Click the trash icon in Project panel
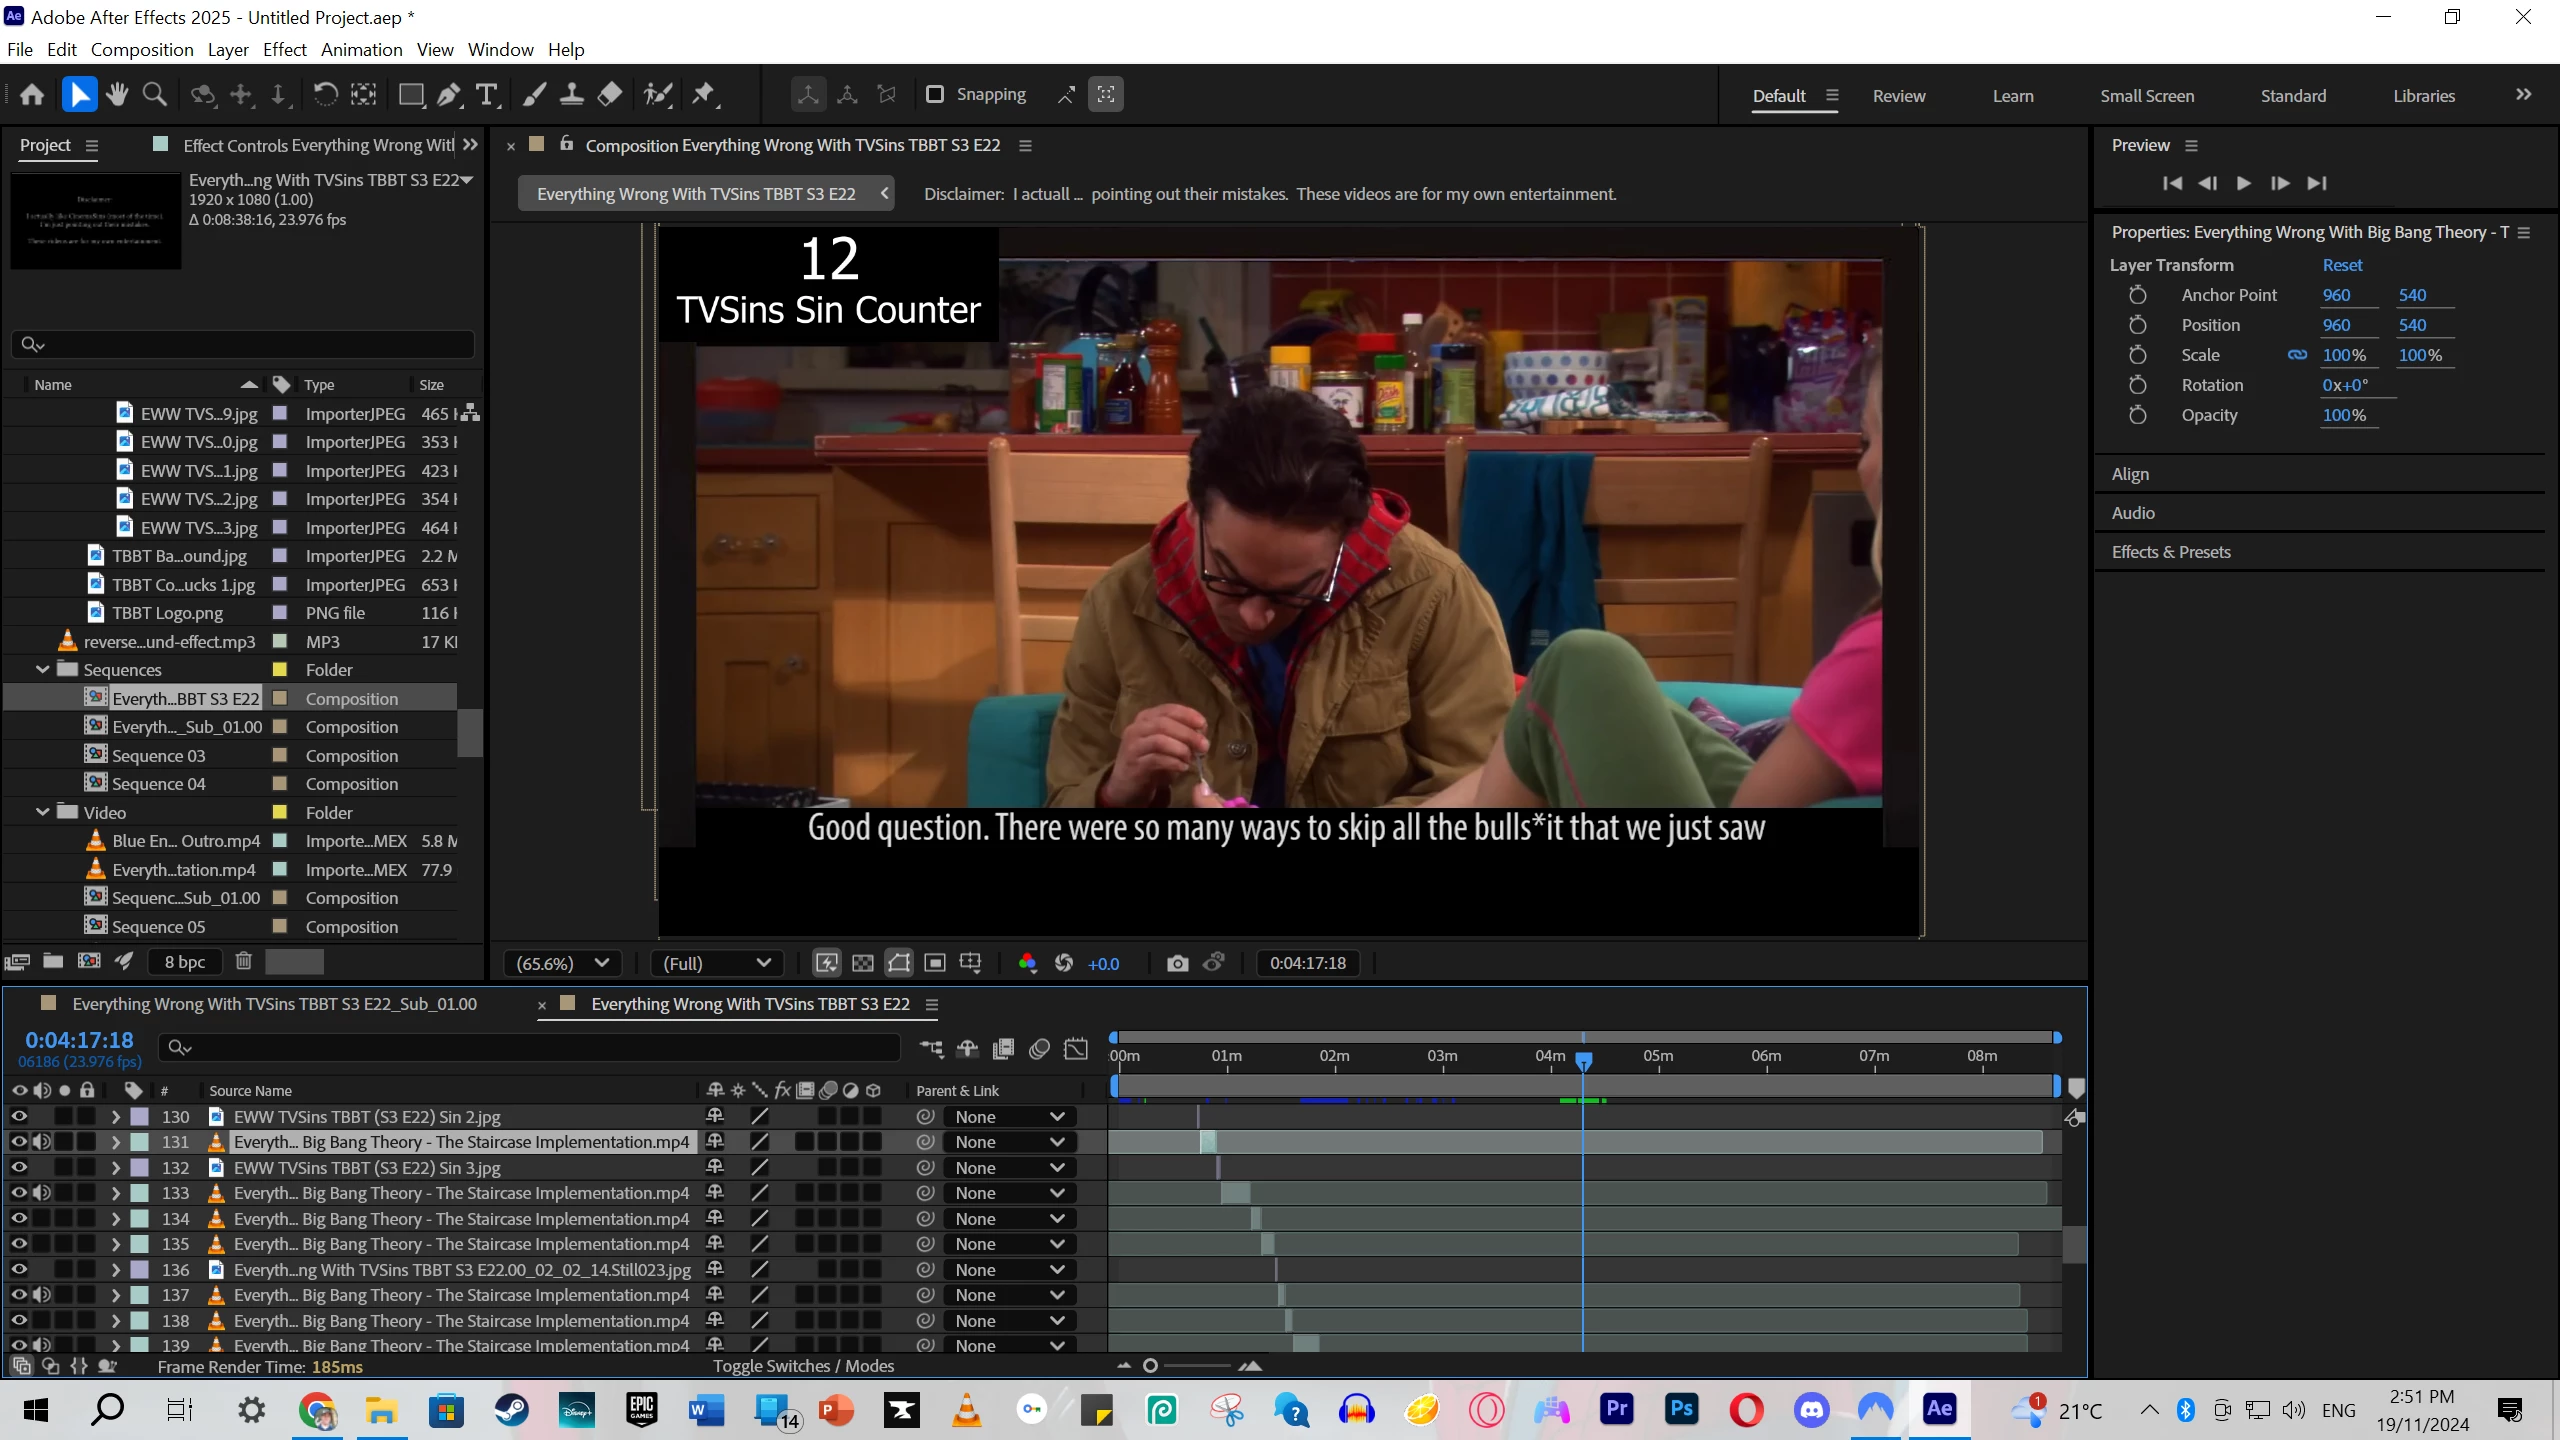The height and width of the screenshot is (1440, 2560). tap(243, 961)
